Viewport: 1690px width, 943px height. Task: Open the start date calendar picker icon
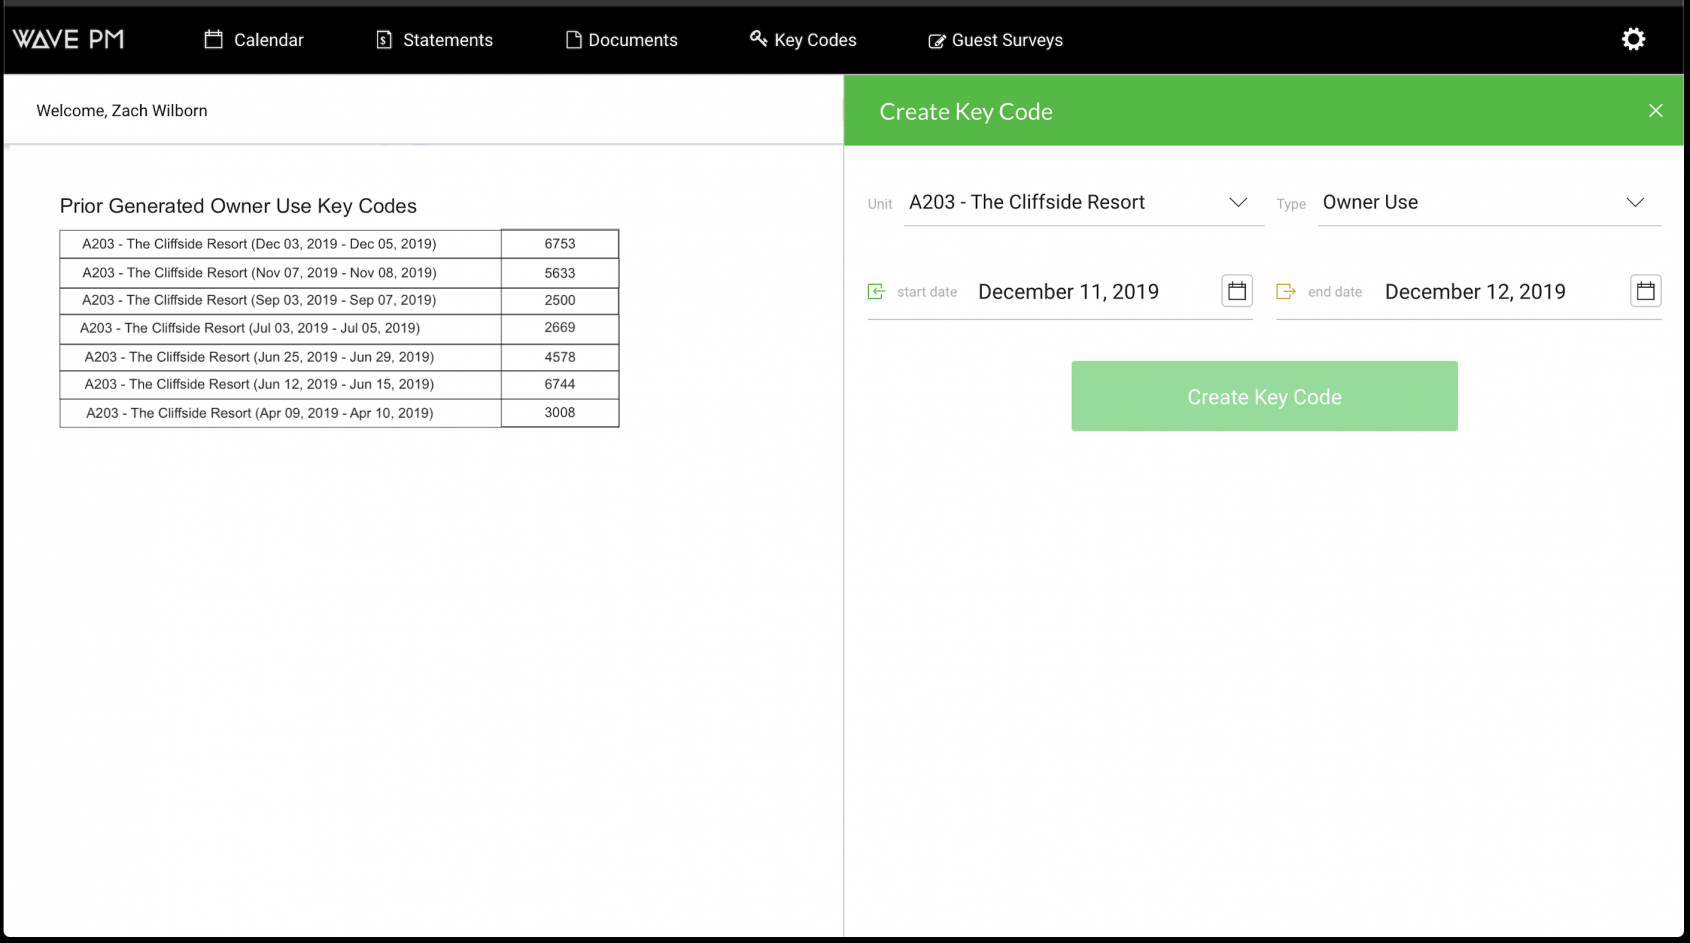click(x=1236, y=290)
